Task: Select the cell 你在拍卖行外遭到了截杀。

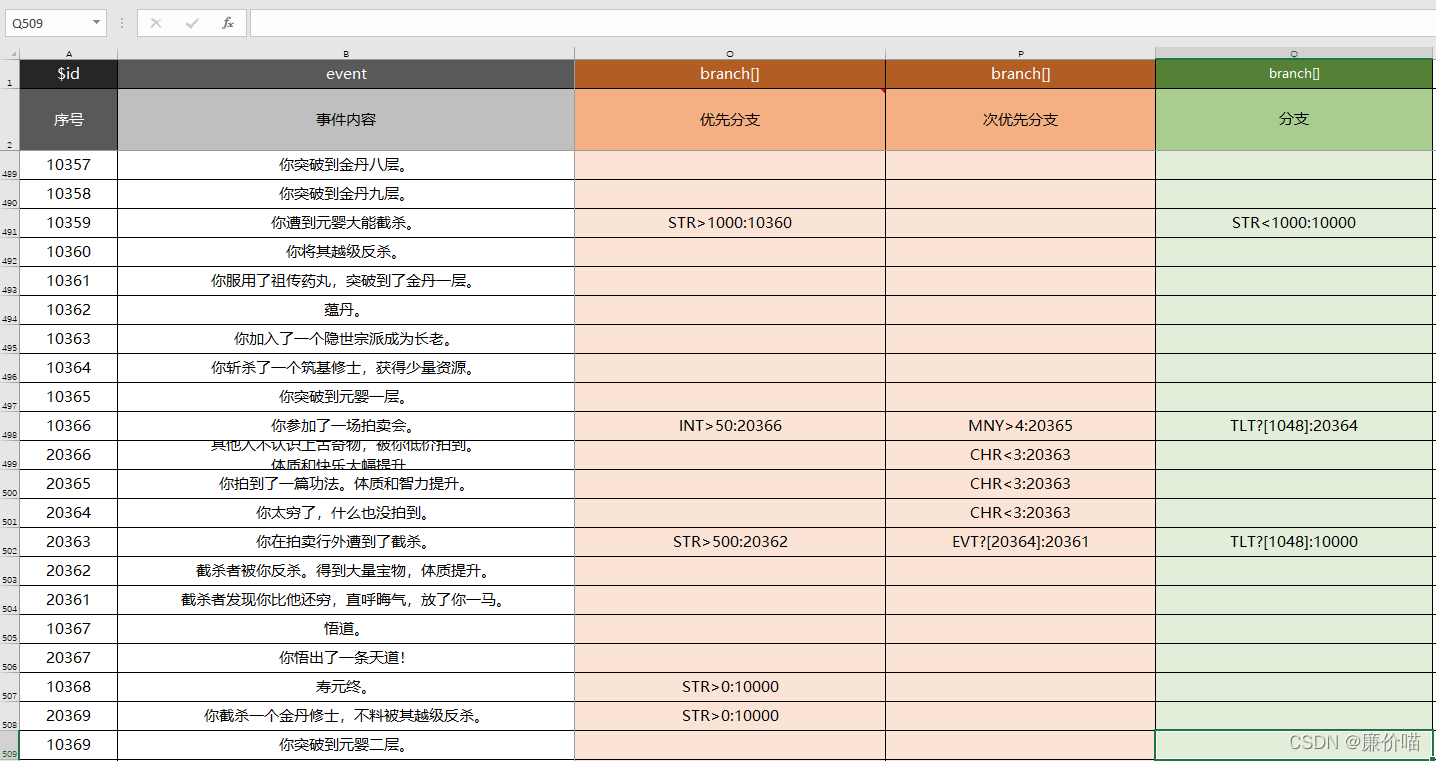Action: tap(346, 542)
